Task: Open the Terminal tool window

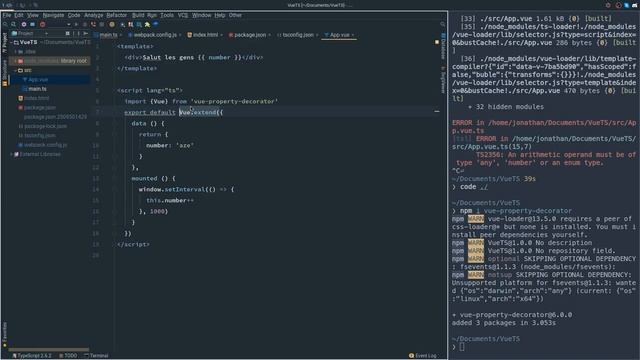Action: (96, 356)
